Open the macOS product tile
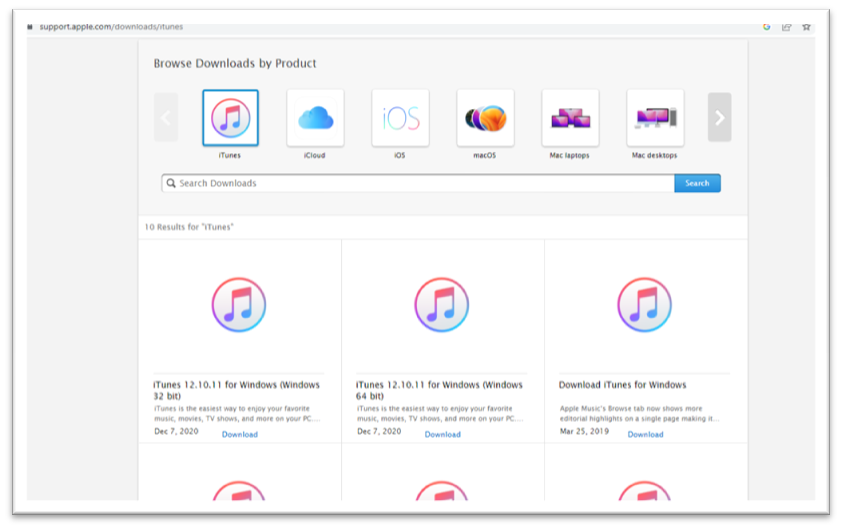 485,118
